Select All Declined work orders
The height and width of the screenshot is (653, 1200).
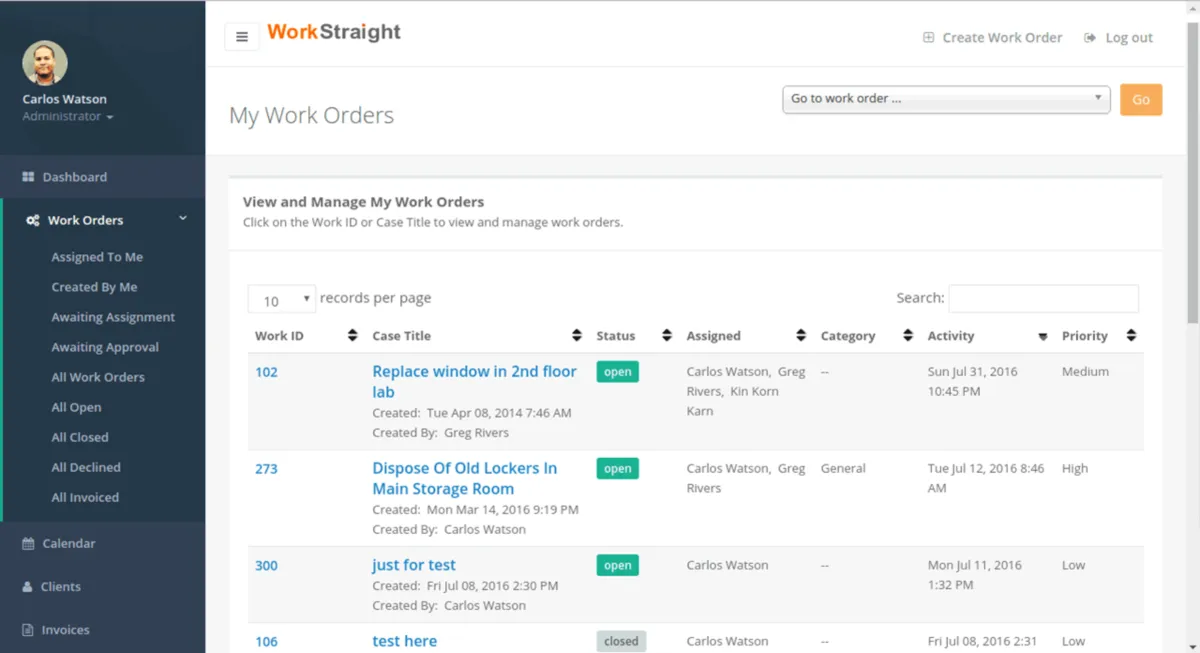(86, 467)
